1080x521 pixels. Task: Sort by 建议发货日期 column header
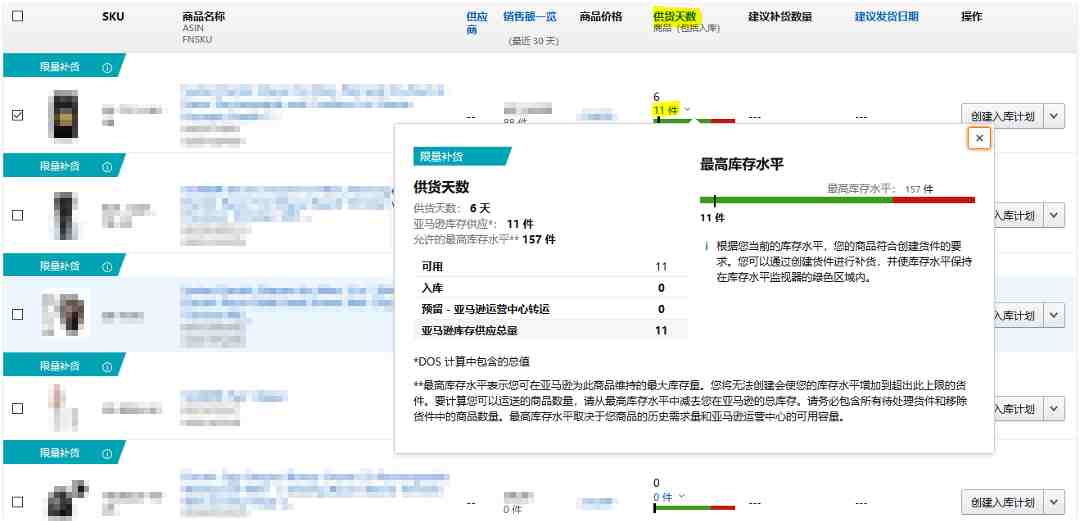(x=886, y=17)
